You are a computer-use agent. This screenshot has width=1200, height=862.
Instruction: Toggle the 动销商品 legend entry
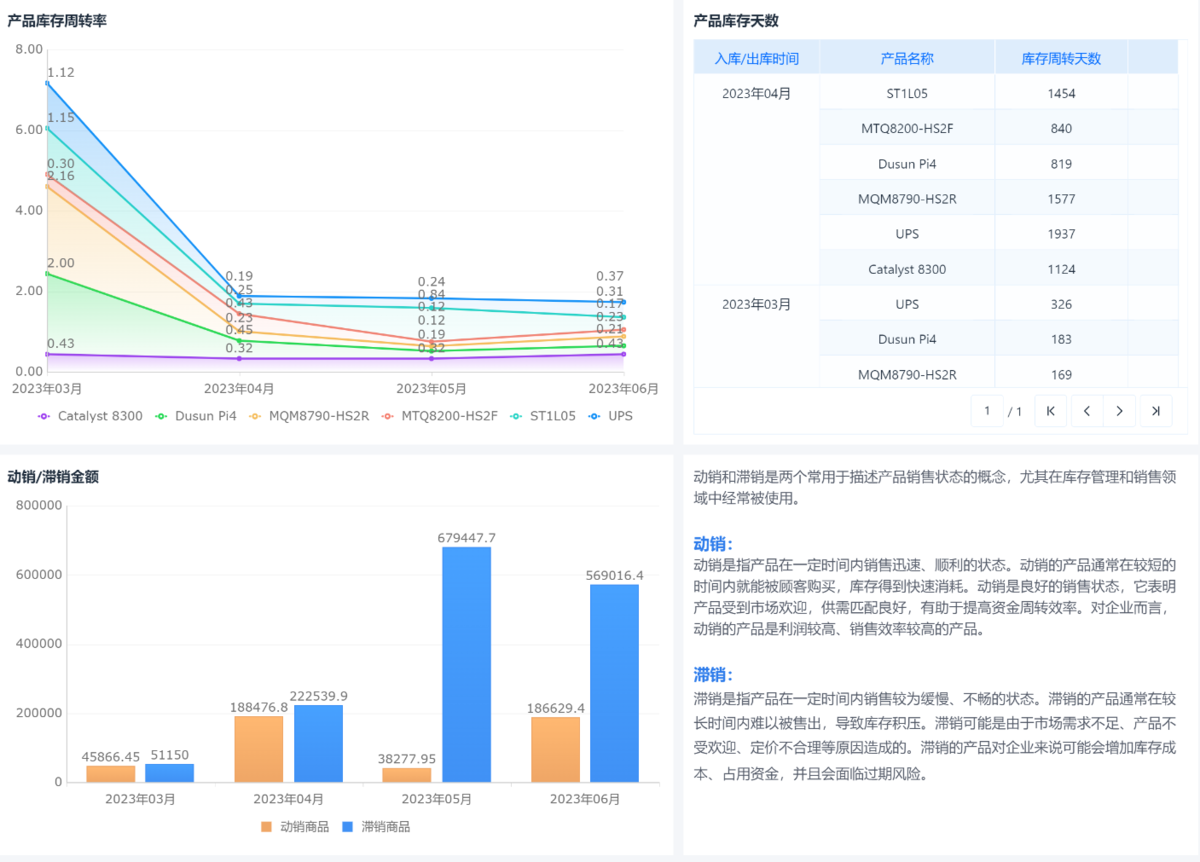(294, 827)
